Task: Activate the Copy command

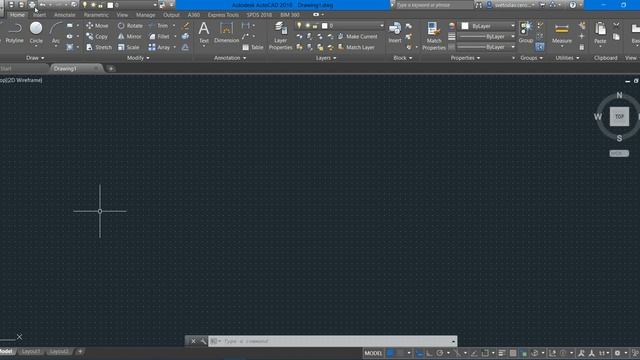Action: tap(97, 36)
